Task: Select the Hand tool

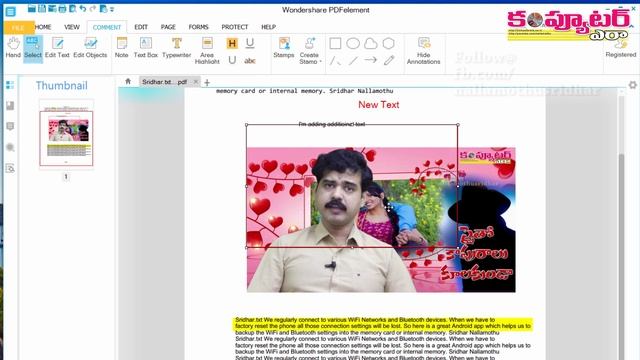Action: 13,48
